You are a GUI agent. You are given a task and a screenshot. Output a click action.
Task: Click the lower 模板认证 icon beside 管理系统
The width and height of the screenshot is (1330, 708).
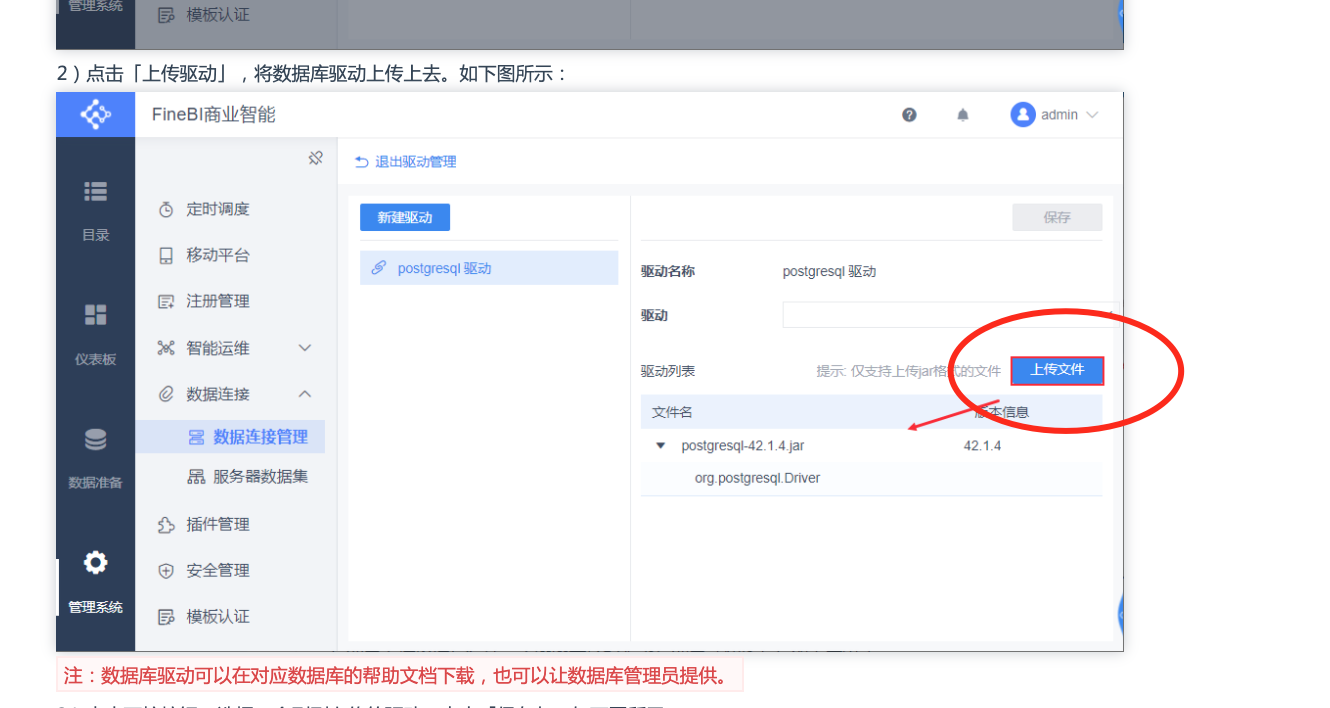click(166, 617)
